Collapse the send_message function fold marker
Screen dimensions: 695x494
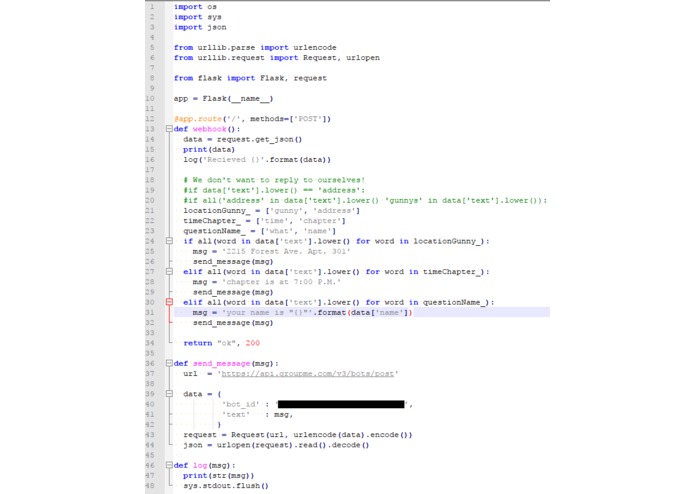click(x=169, y=363)
